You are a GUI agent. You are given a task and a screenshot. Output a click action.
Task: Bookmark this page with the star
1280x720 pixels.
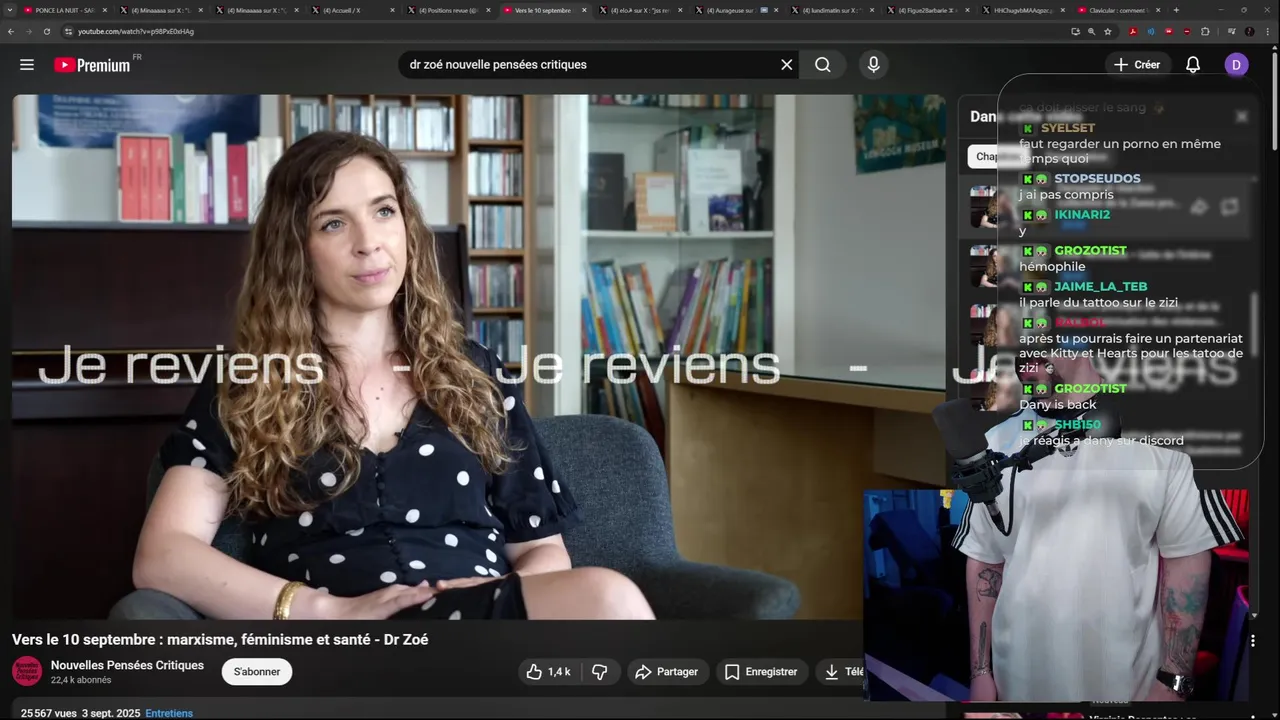tap(1108, 31)
